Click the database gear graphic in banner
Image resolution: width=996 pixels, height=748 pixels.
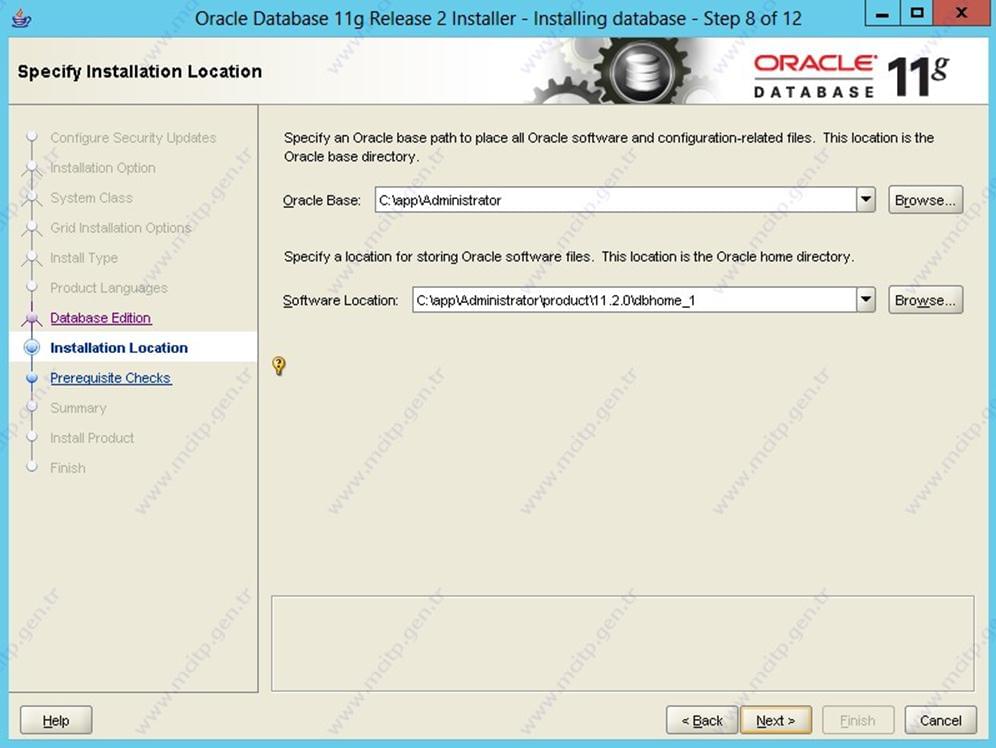click(642, 71)
